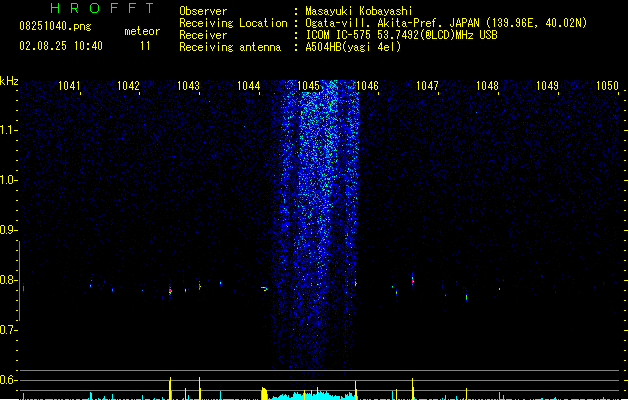Click the receiver value ICOM IC-575 53.7492 MHz
This screenshot has height=400, width=629.
[401, 35]
